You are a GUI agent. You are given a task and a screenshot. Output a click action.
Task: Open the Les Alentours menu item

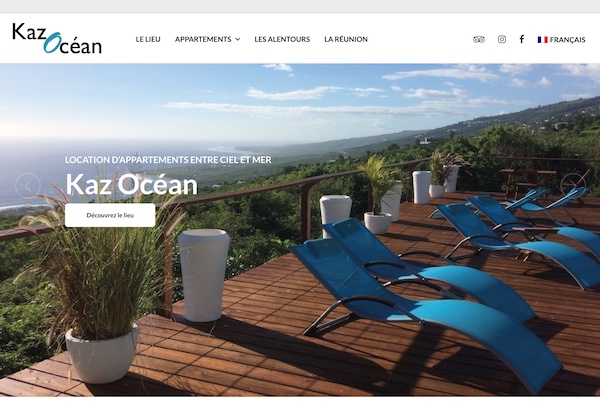click(282, 39)
